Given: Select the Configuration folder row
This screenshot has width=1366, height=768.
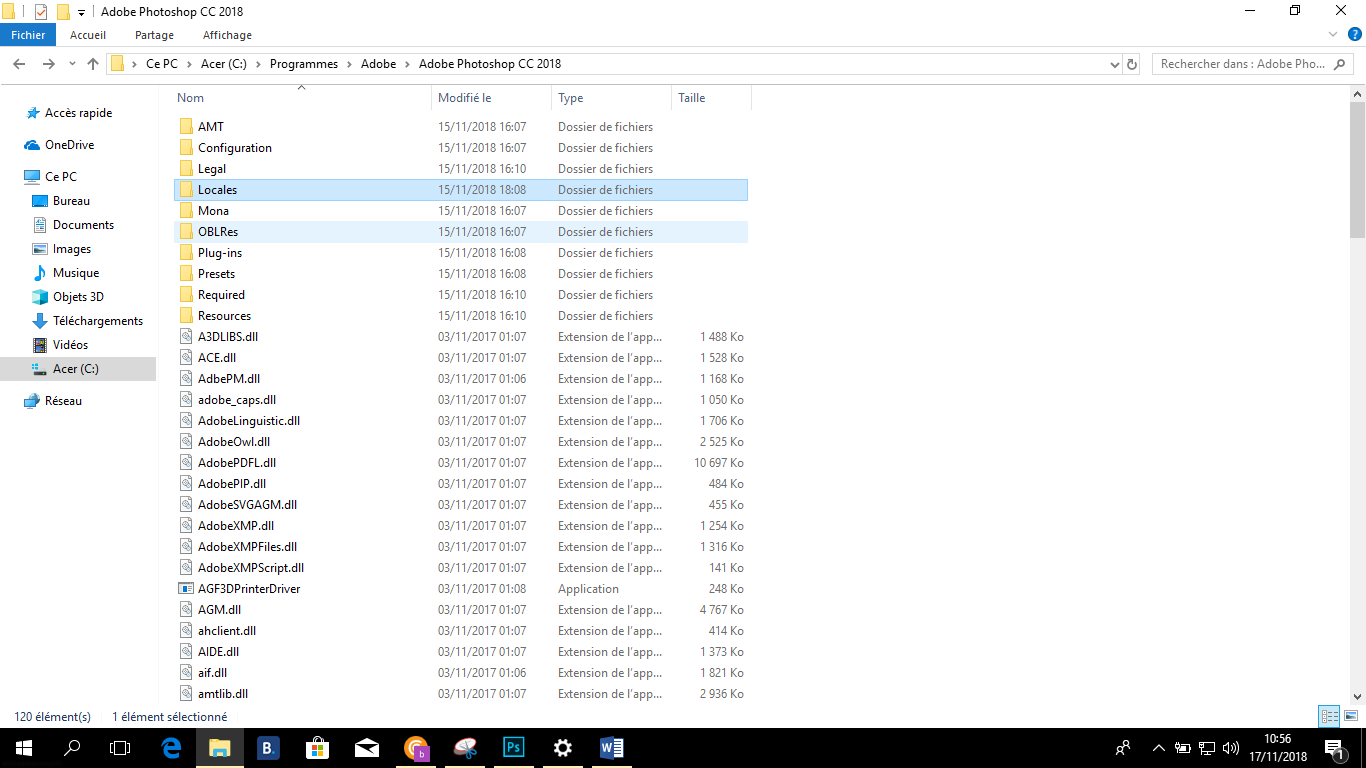Looking at the screenshot, I should coord(461,148).
